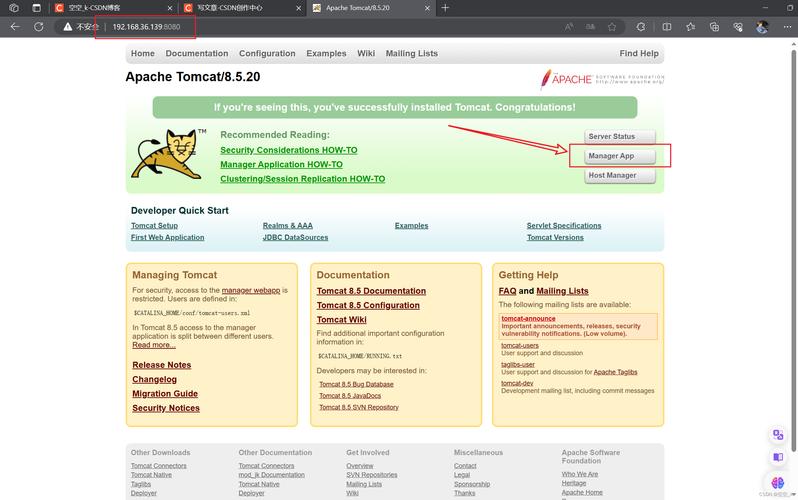
Task: Open Wiki in Tomcat navigation bar
Action: [x=366, y=53]
